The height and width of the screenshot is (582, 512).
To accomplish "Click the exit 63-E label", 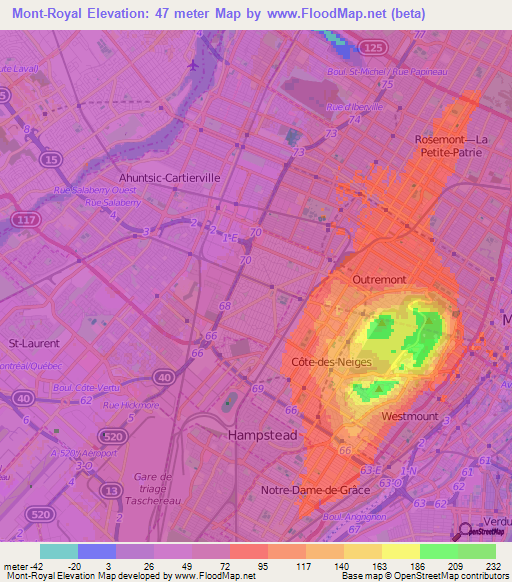I will tap(370, 470).
